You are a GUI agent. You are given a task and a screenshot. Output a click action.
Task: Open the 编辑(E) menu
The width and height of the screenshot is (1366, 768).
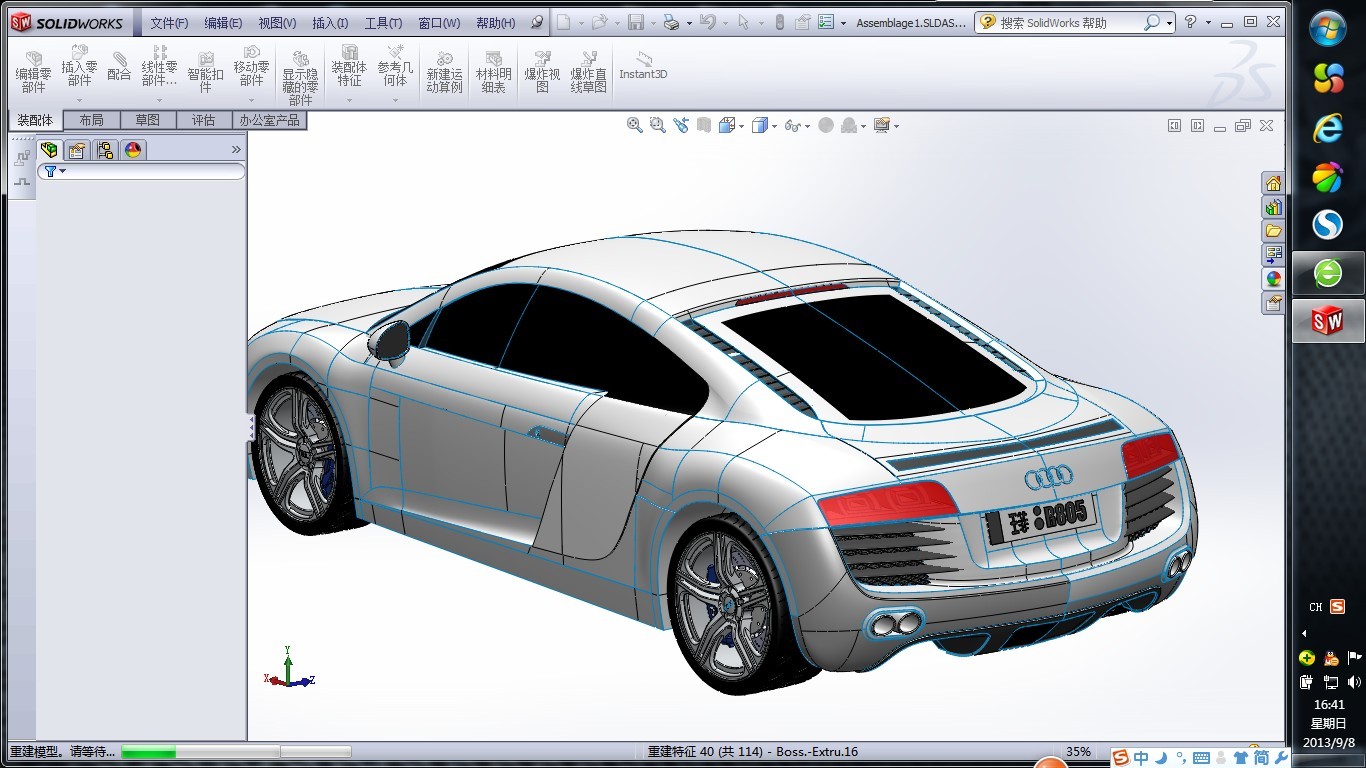coord(223,23)
